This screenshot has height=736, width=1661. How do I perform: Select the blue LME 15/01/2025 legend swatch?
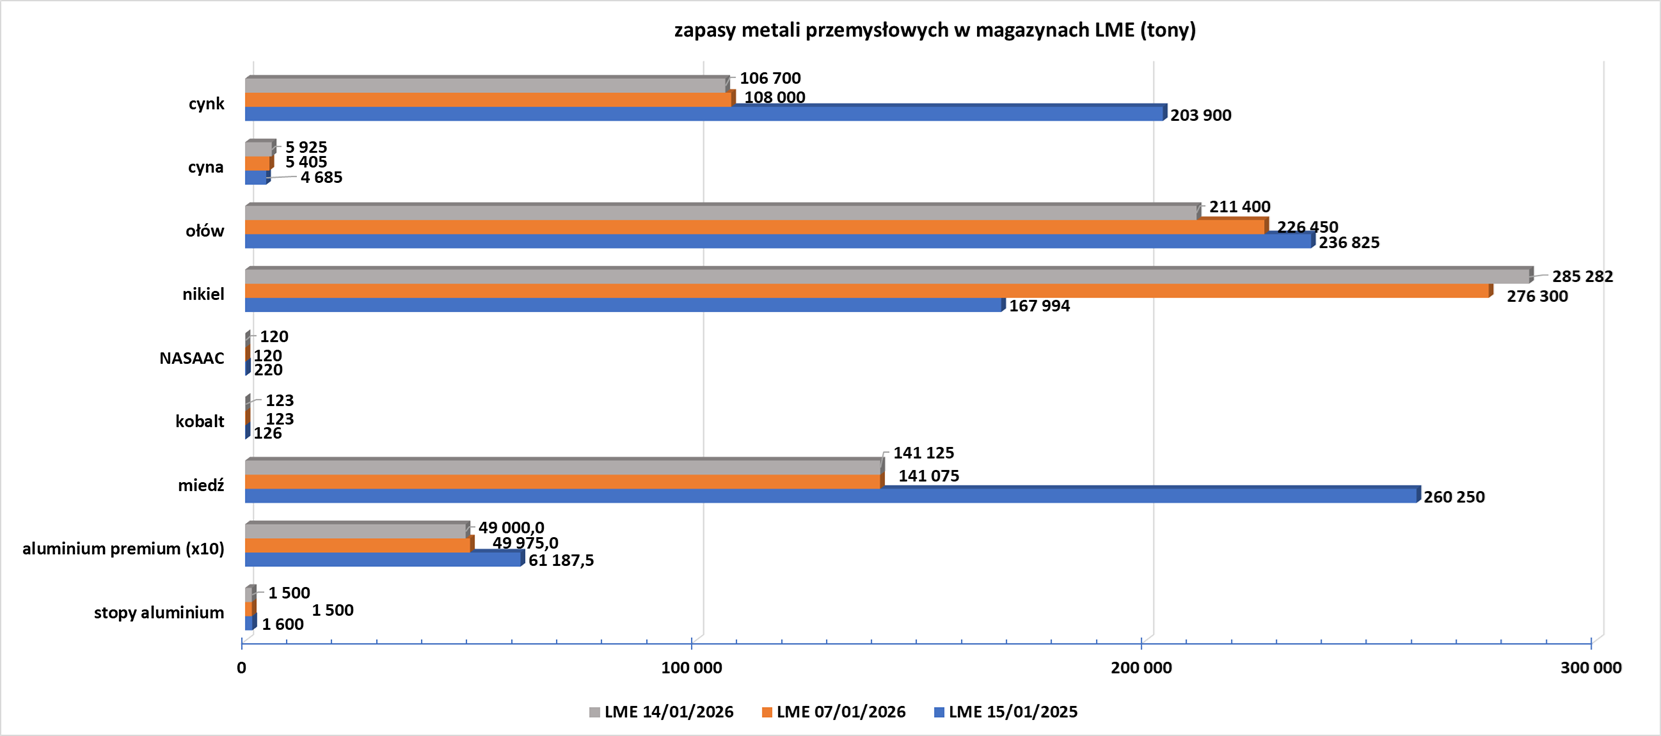click(939, 713)
